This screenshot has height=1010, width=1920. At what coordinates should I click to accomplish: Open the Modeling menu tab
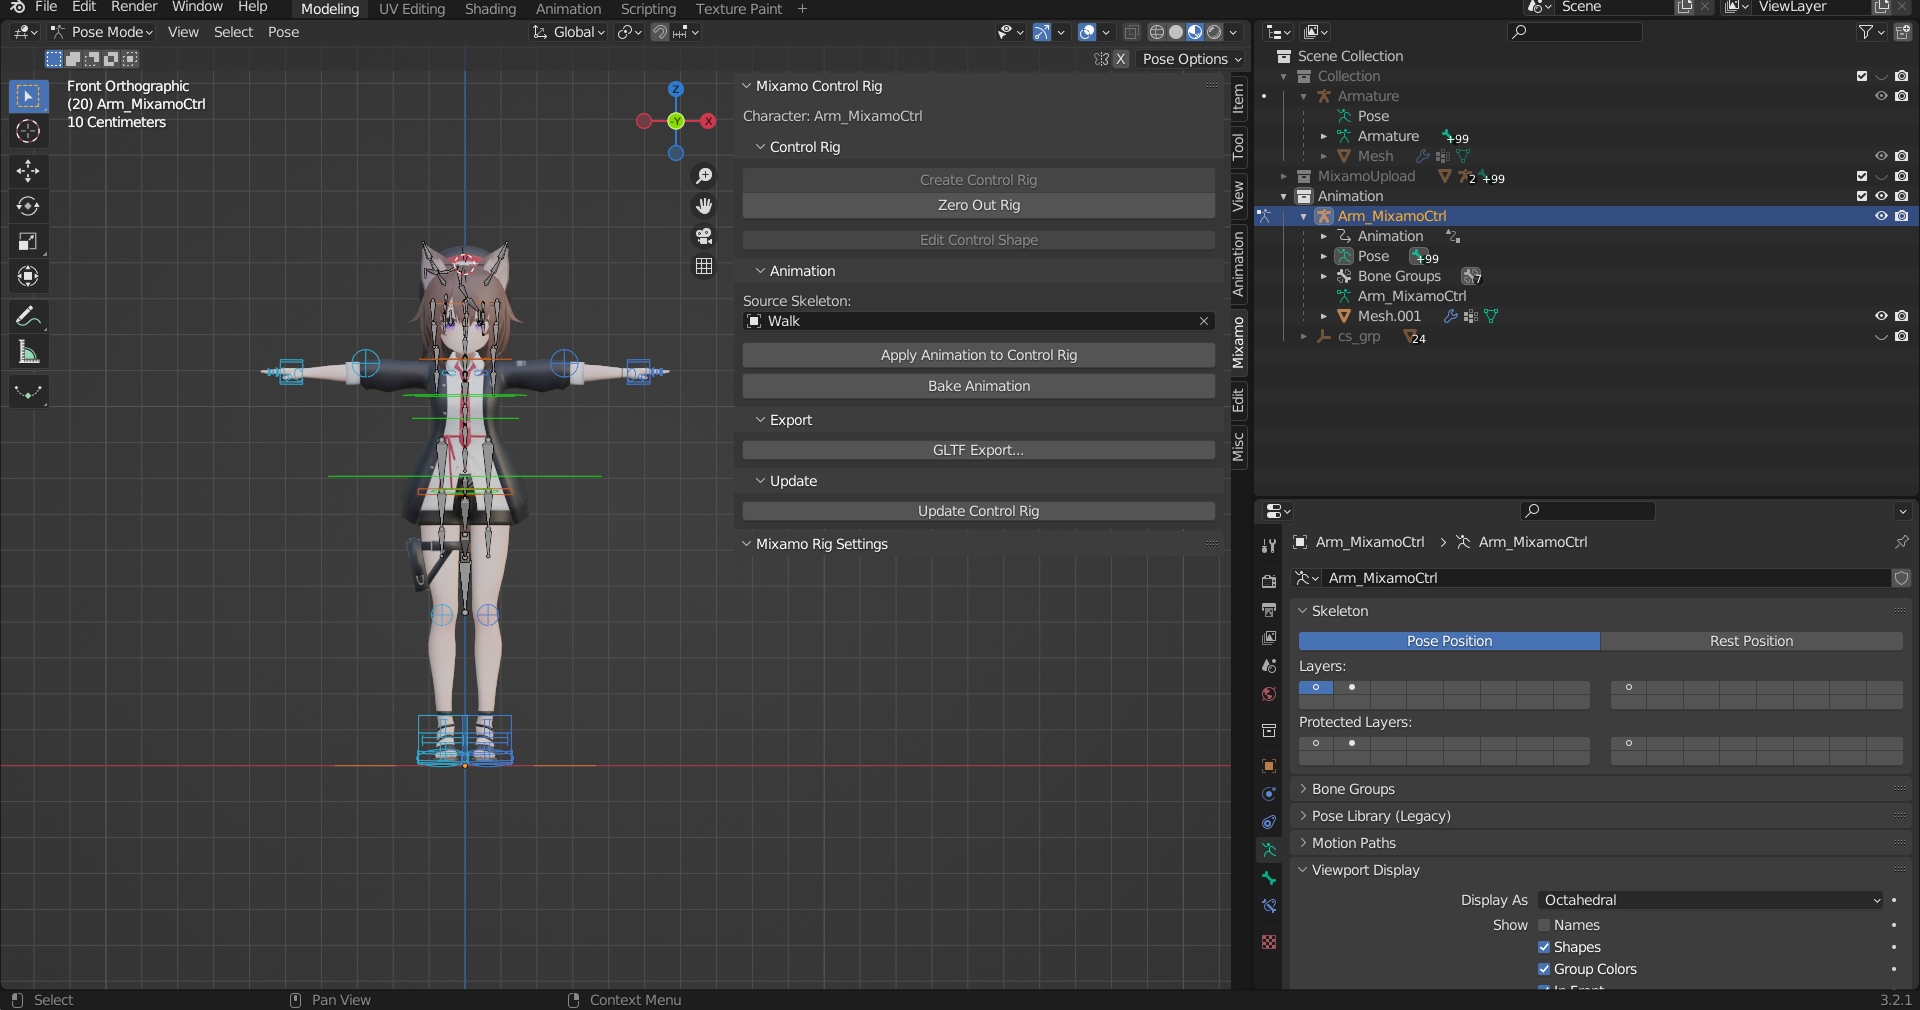(x=328, y=8)
